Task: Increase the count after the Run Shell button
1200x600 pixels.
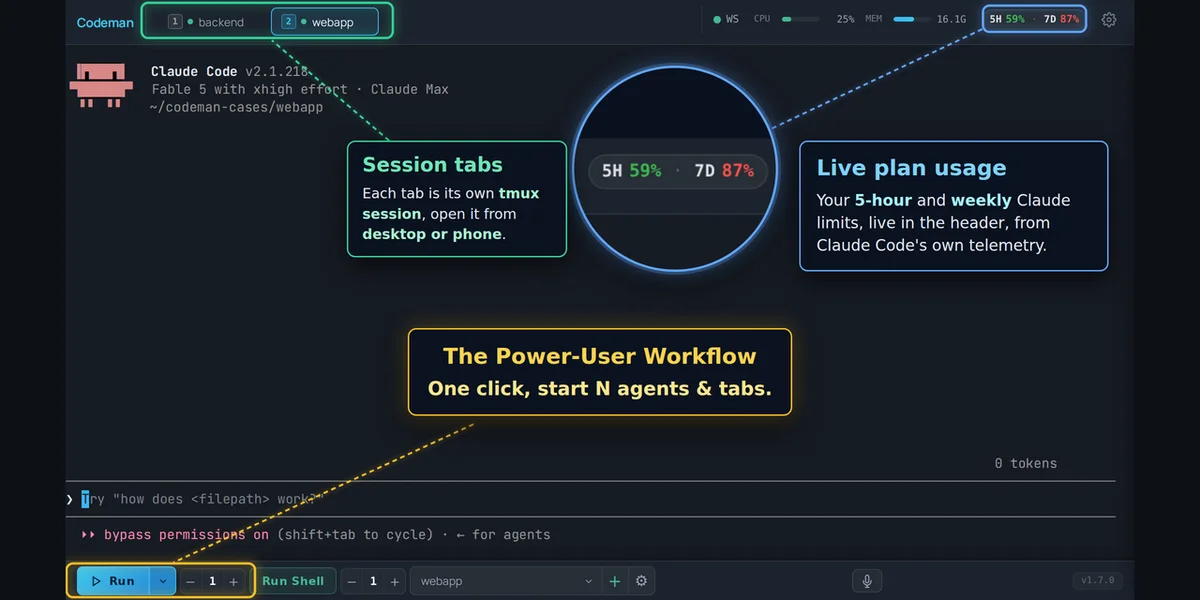Action: click(395, 581)
